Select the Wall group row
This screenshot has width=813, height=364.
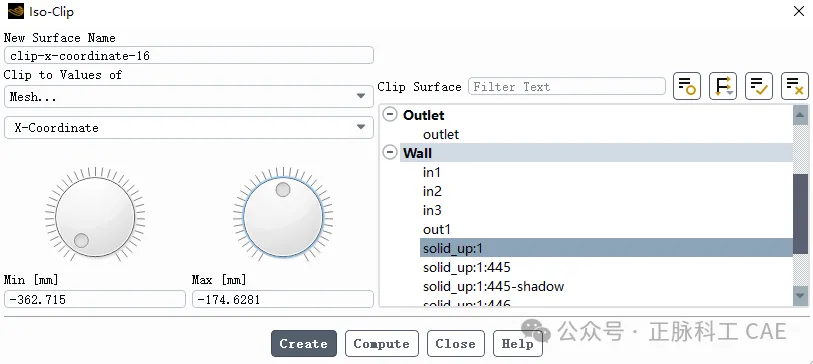tap(596, 153)
